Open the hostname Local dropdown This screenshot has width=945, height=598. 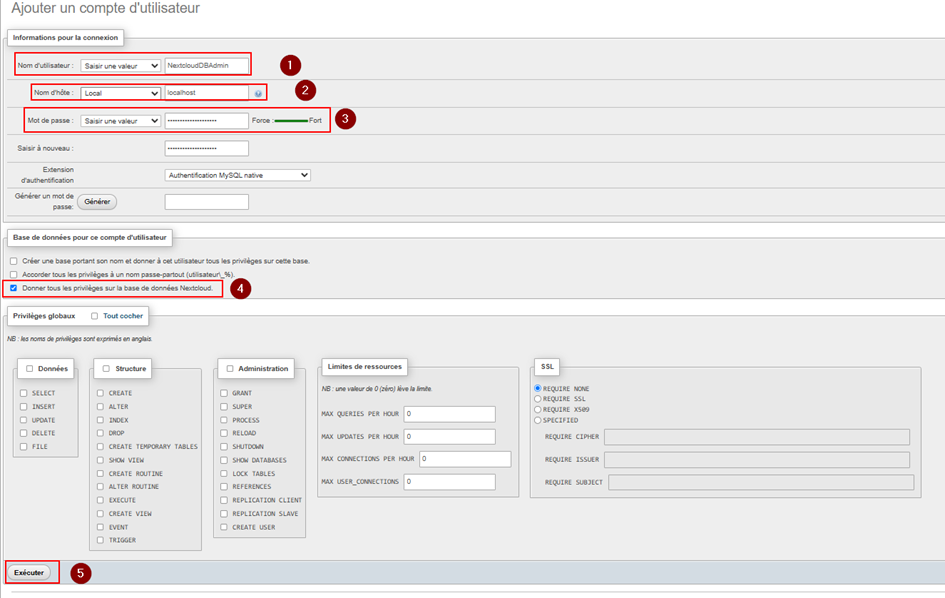[x=120, y=93]
